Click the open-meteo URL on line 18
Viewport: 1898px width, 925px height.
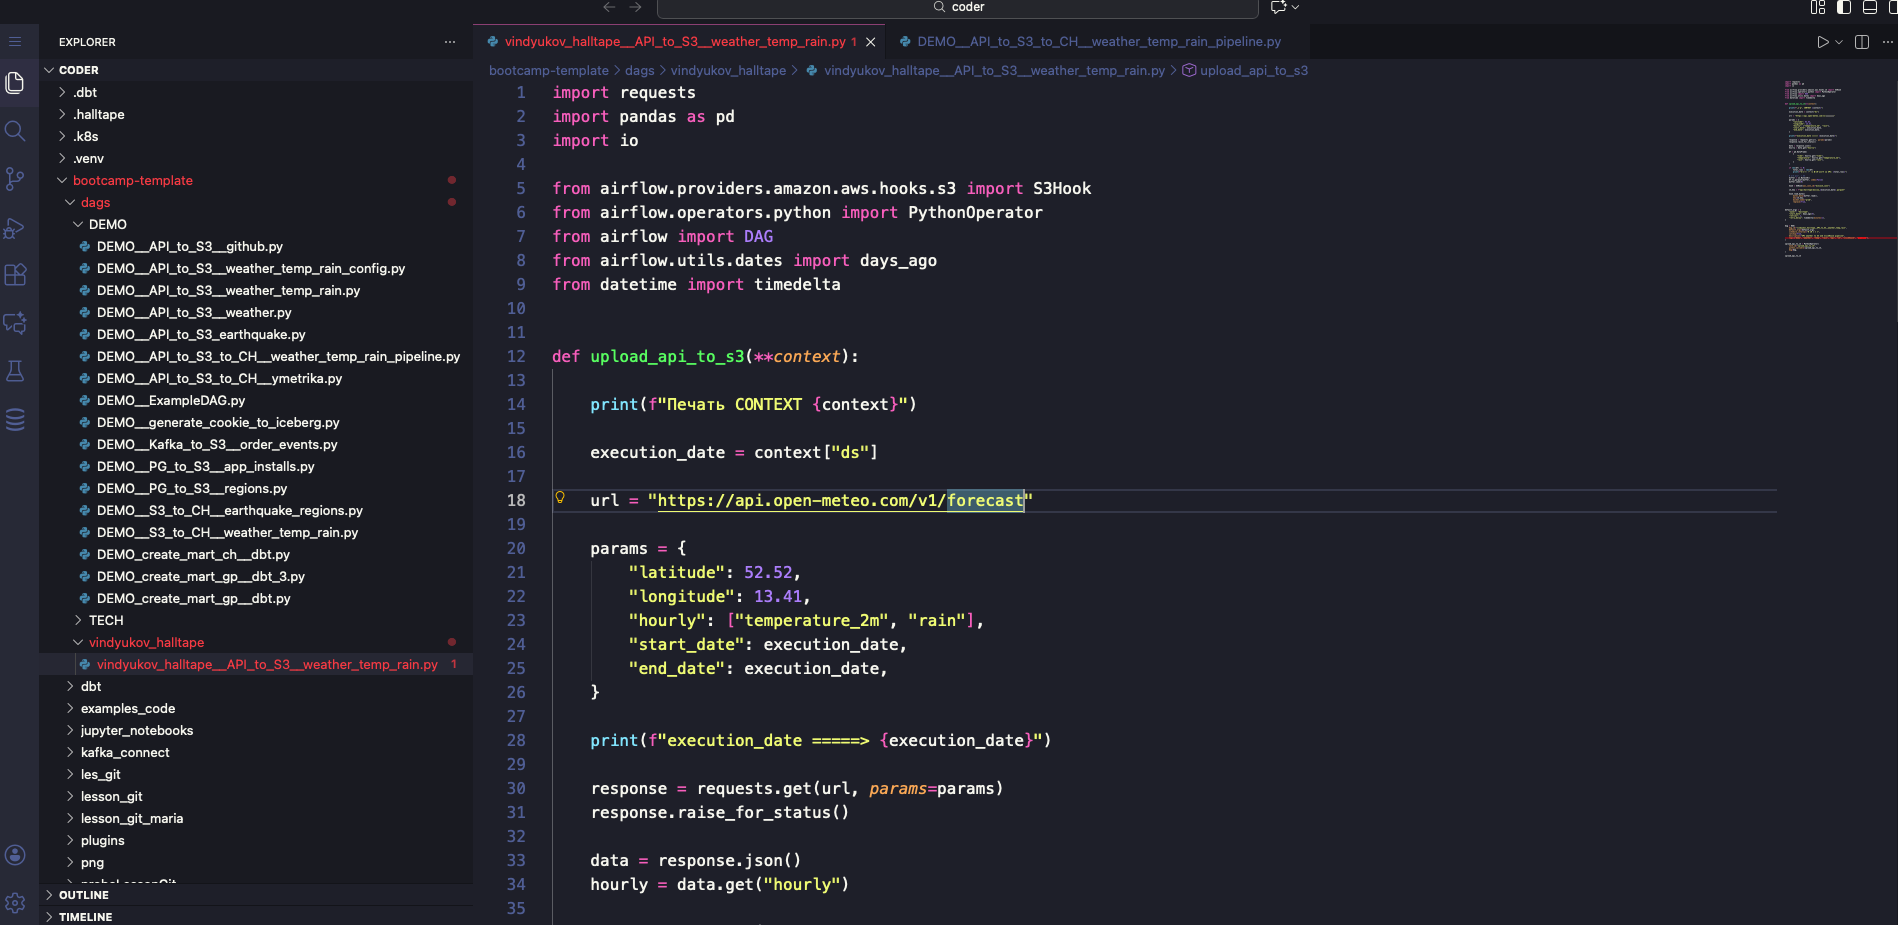(840, 500)
